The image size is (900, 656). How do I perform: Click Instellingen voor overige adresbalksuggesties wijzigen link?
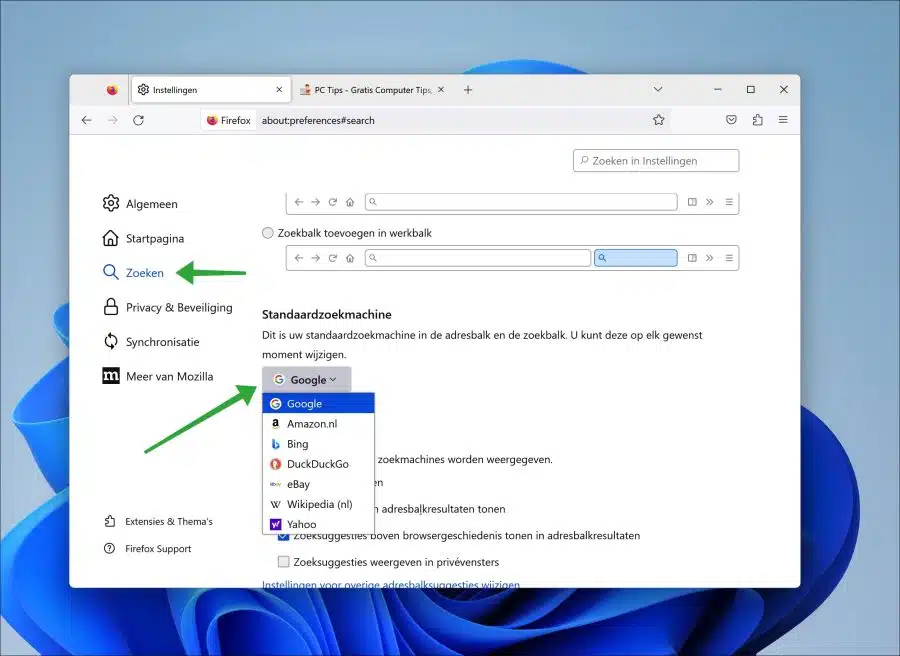coord(391,584)
